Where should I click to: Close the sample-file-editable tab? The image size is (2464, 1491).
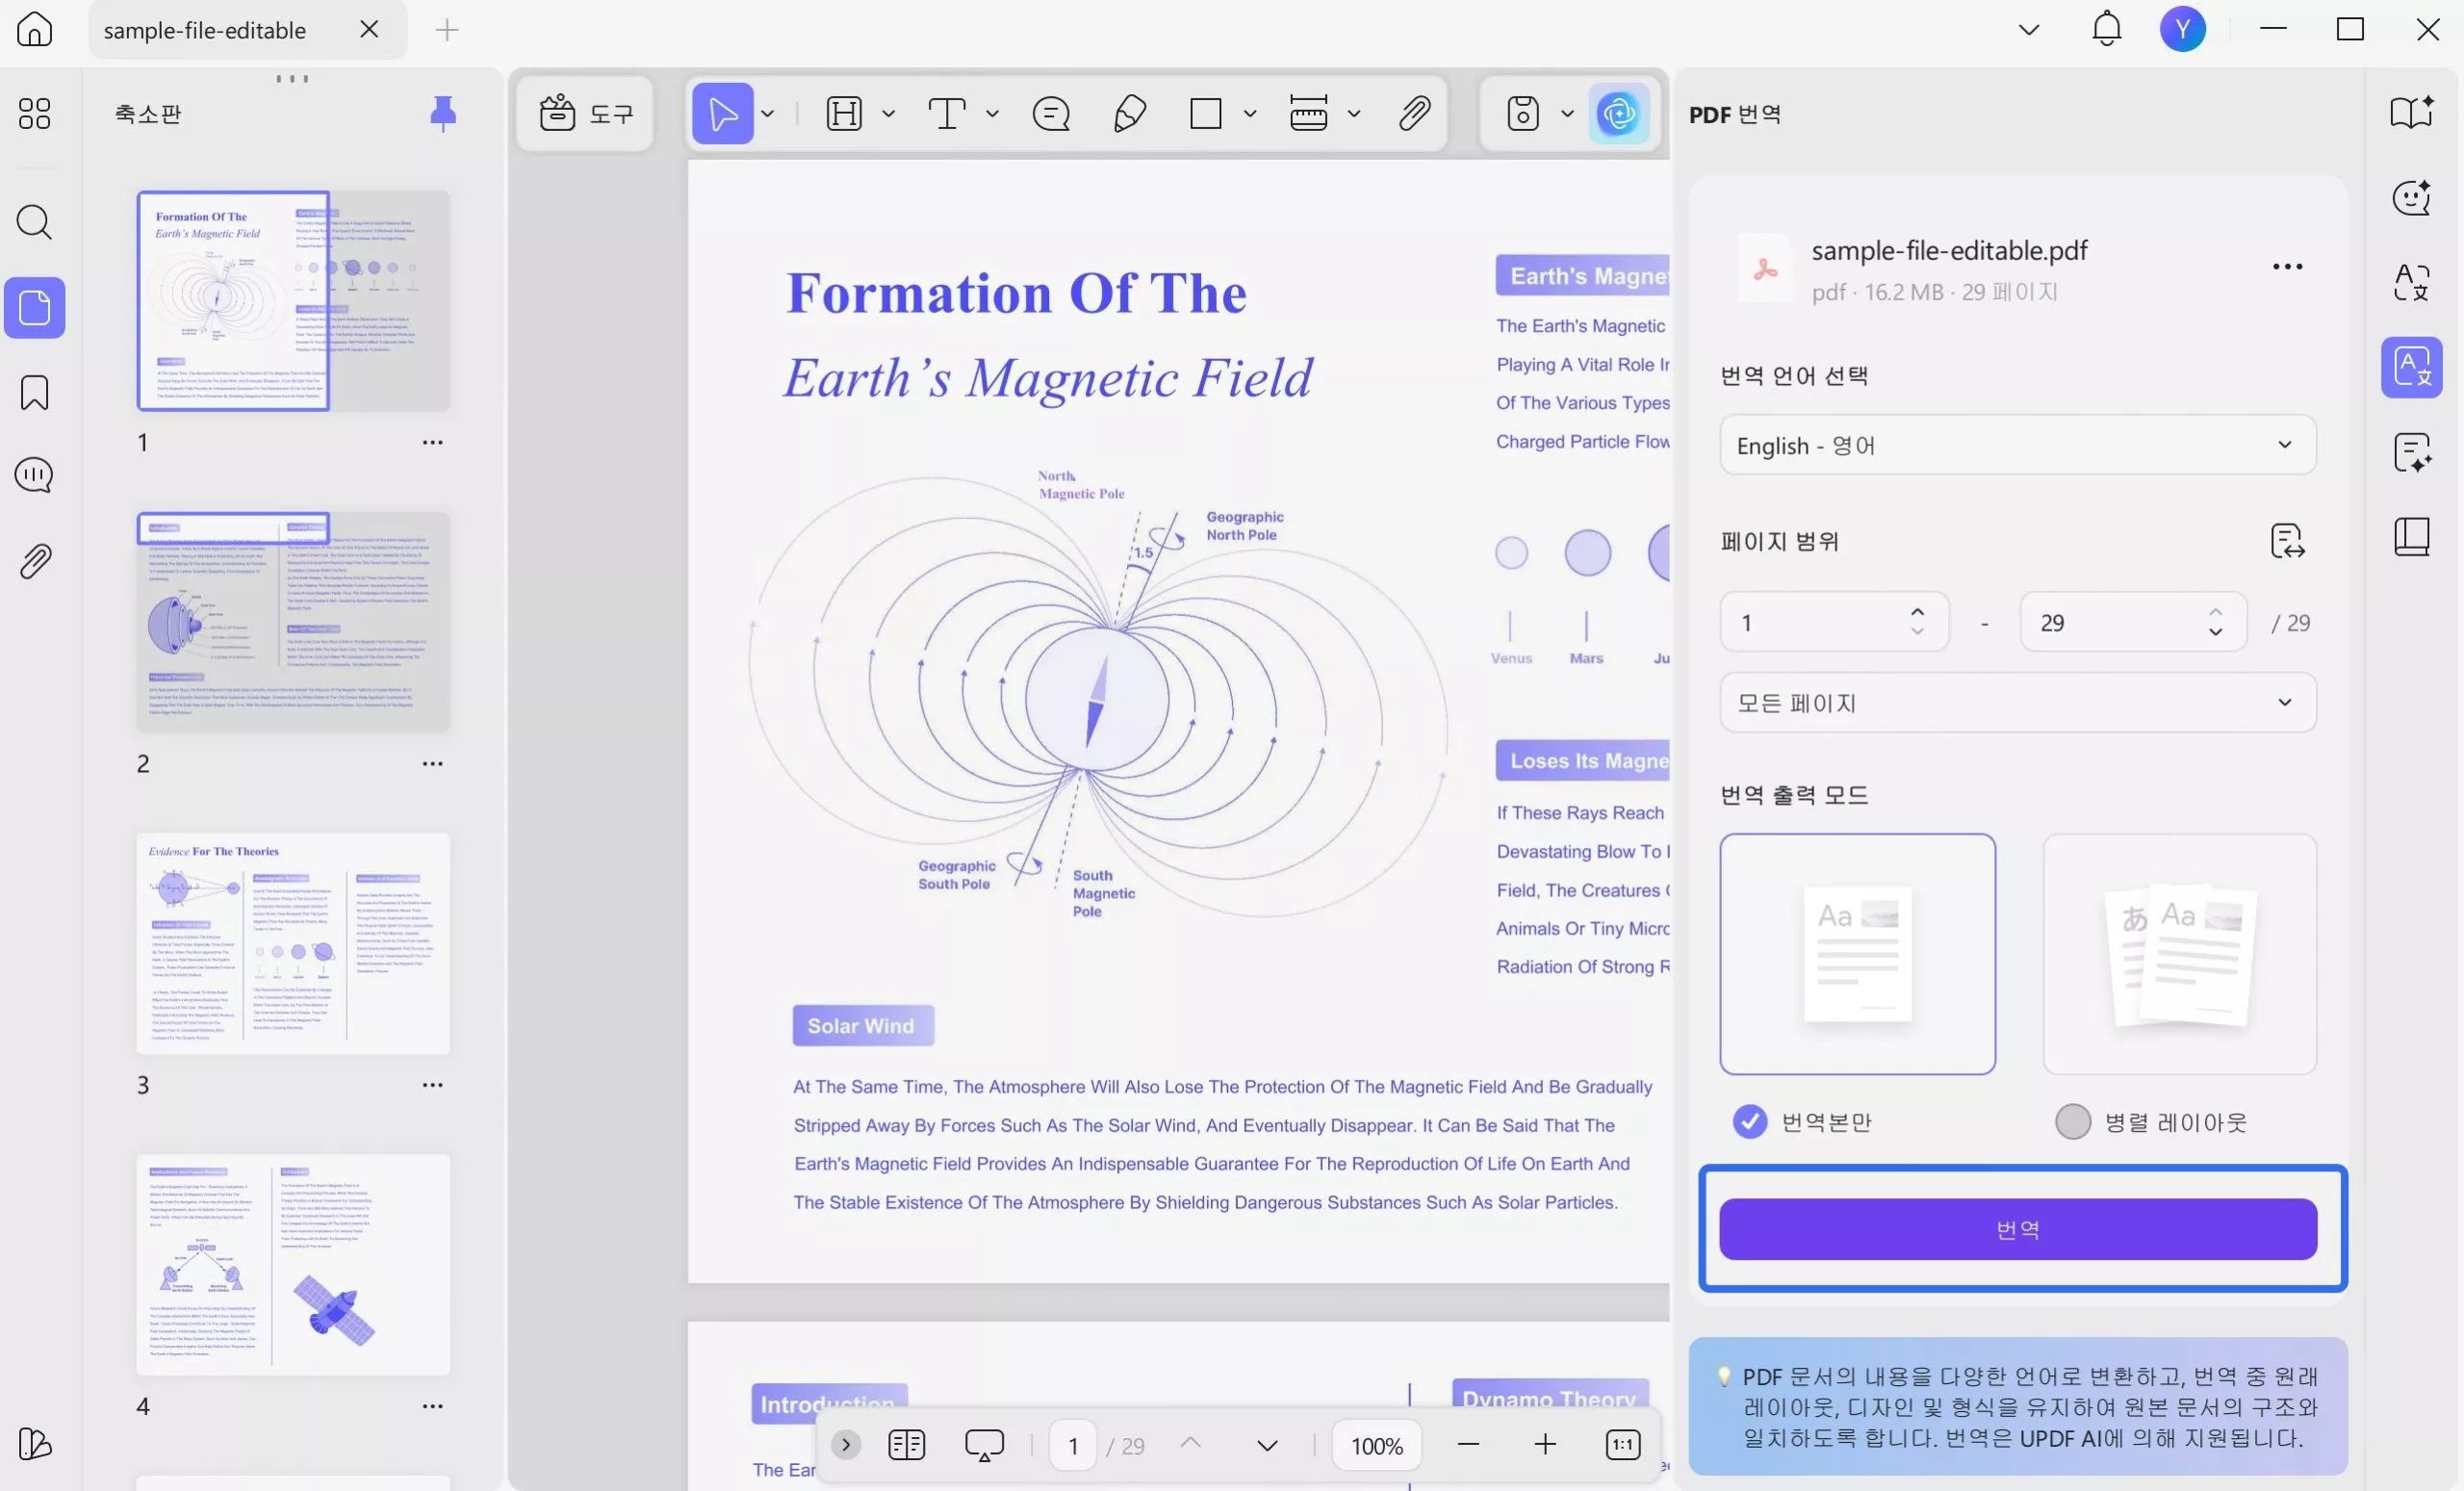coord(369,29)
